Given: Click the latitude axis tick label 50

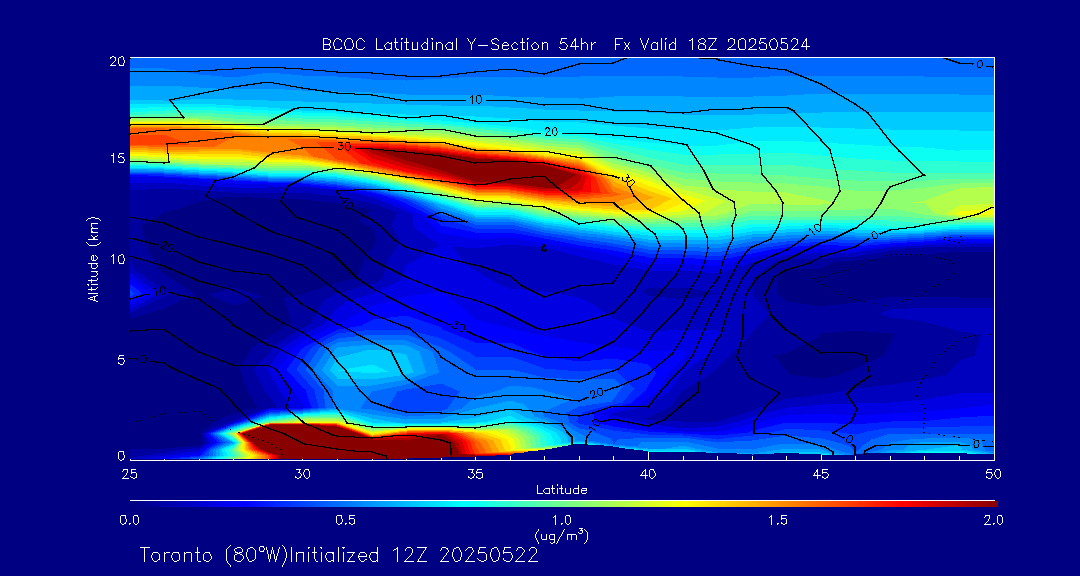Looking at the screenshot, I should (x=994, y=474).
